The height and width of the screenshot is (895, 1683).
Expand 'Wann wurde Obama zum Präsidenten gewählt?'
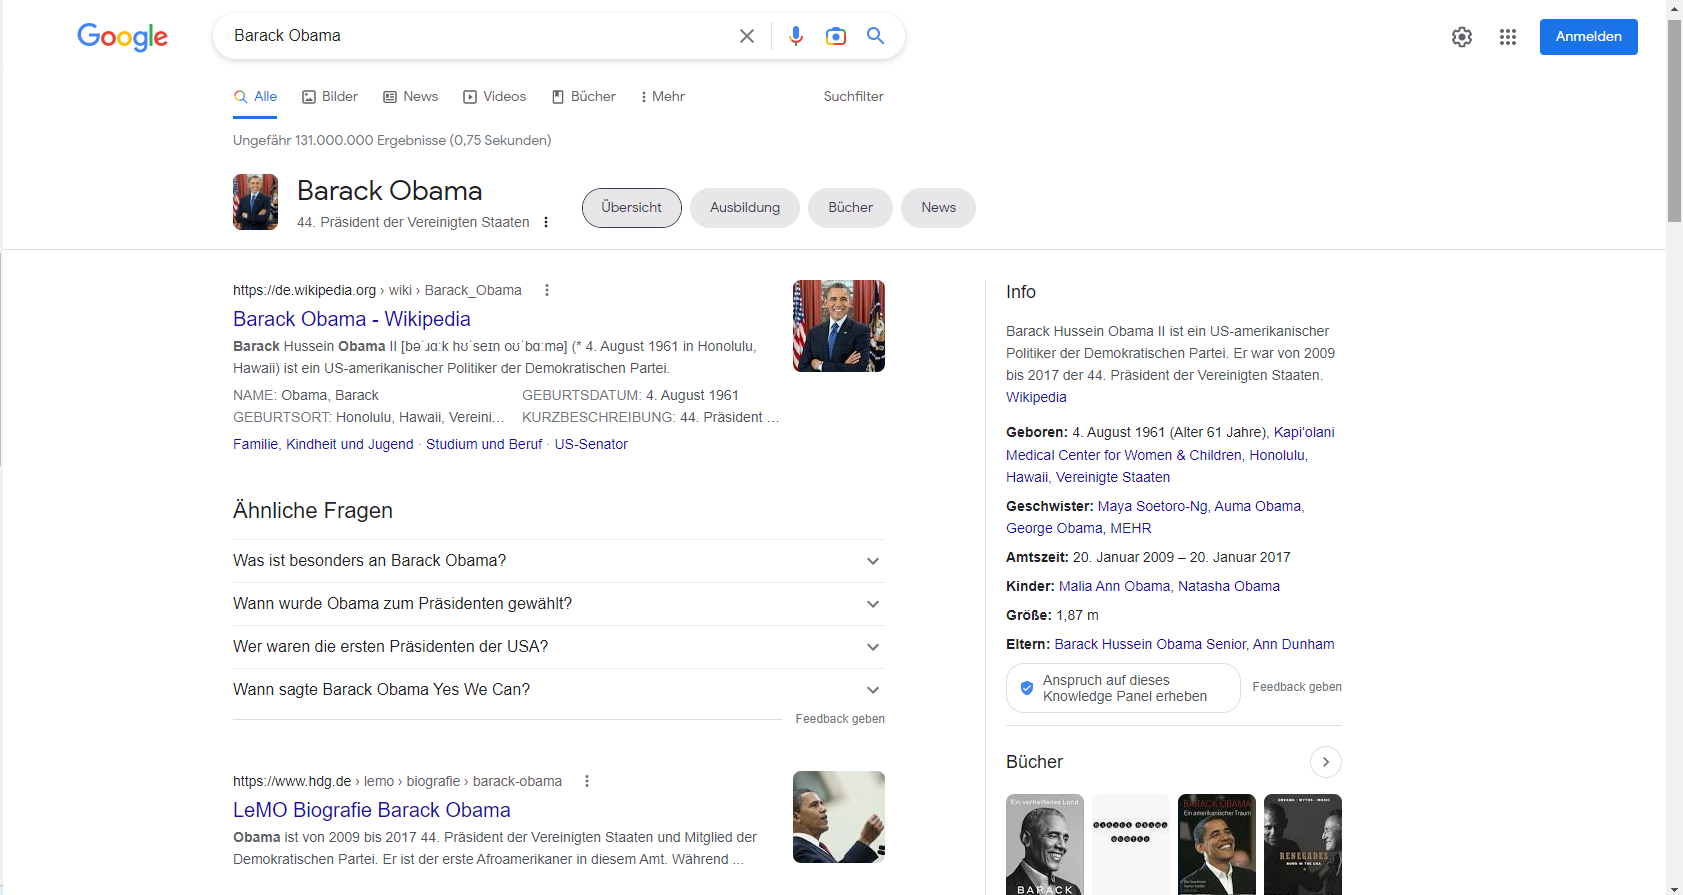tap(873, 604)
